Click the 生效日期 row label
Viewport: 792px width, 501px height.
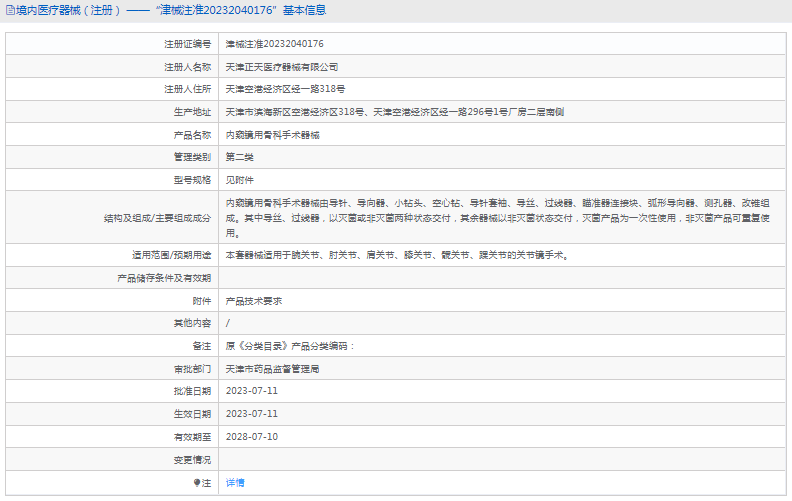(x=192, y=414)
